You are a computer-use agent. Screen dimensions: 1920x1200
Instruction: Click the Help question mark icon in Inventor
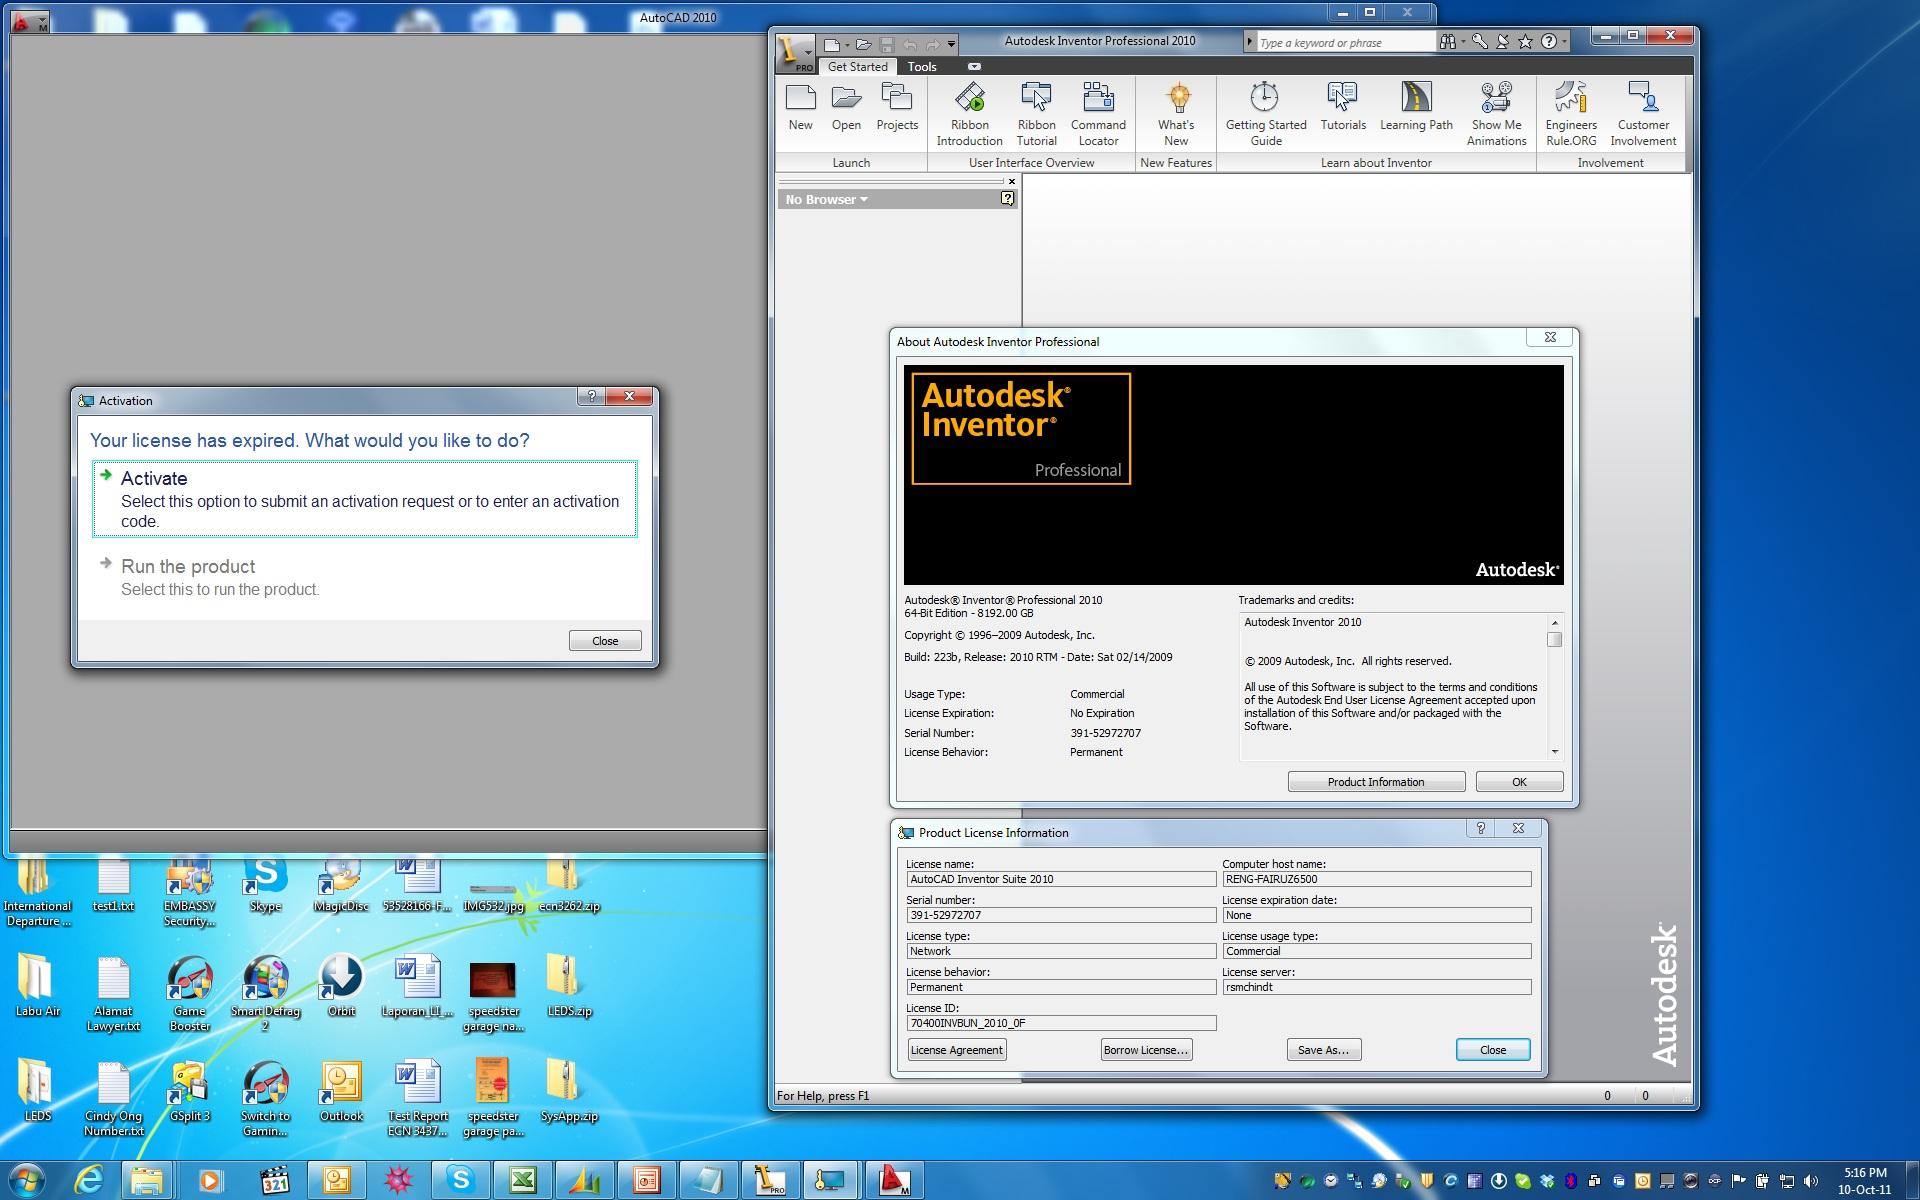point(1548,42)
